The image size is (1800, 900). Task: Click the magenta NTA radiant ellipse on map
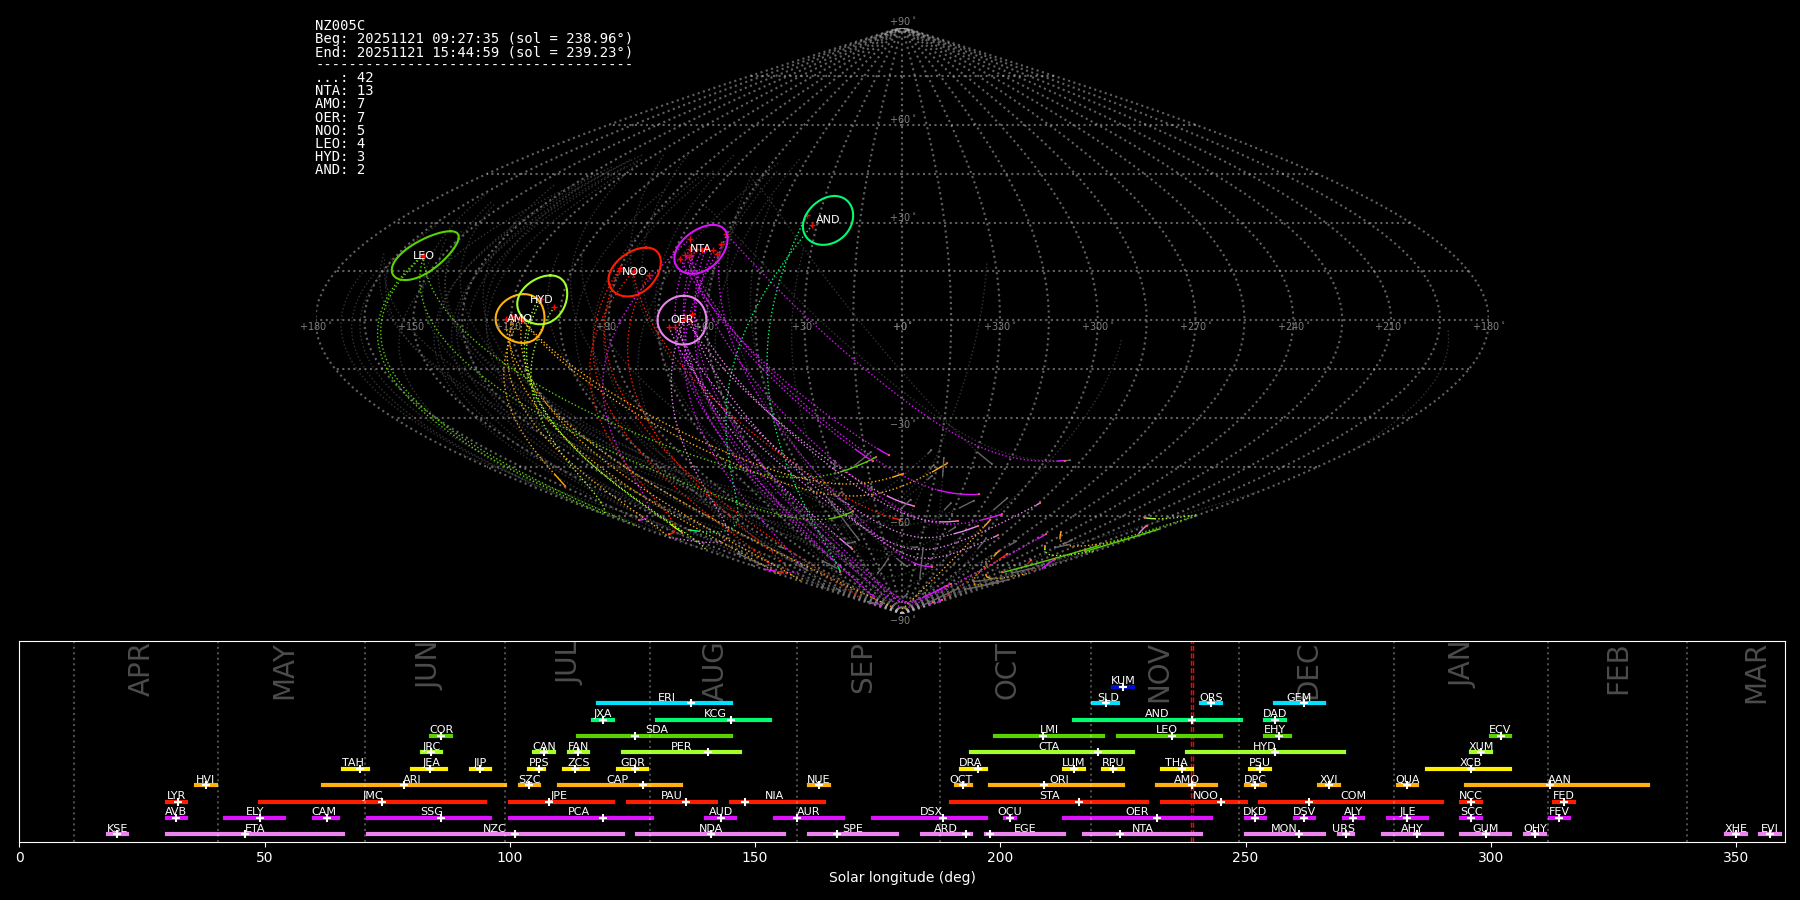[701, 249]
